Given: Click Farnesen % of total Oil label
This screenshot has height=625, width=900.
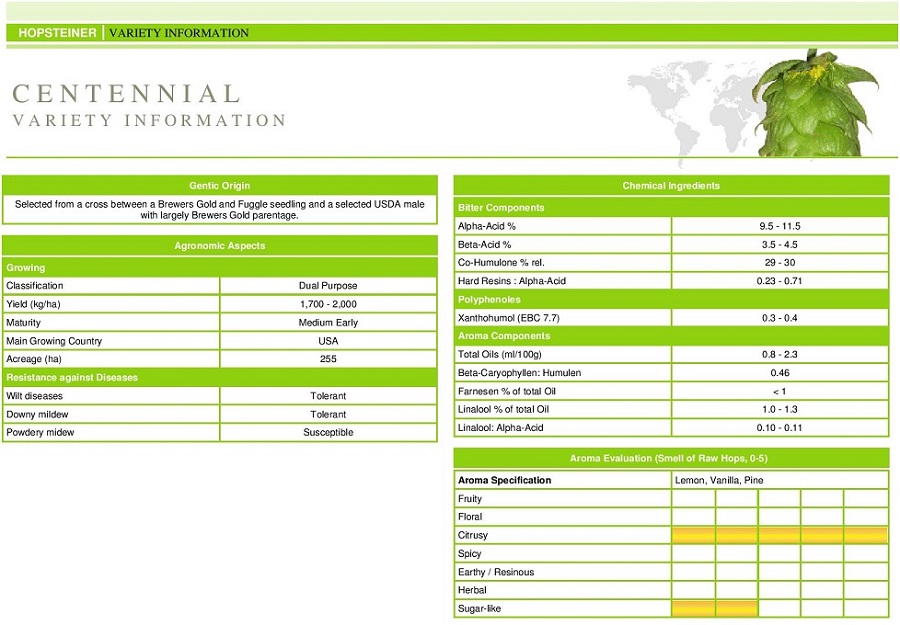Looking at the screenshot, I should click(x=506, y=391).
